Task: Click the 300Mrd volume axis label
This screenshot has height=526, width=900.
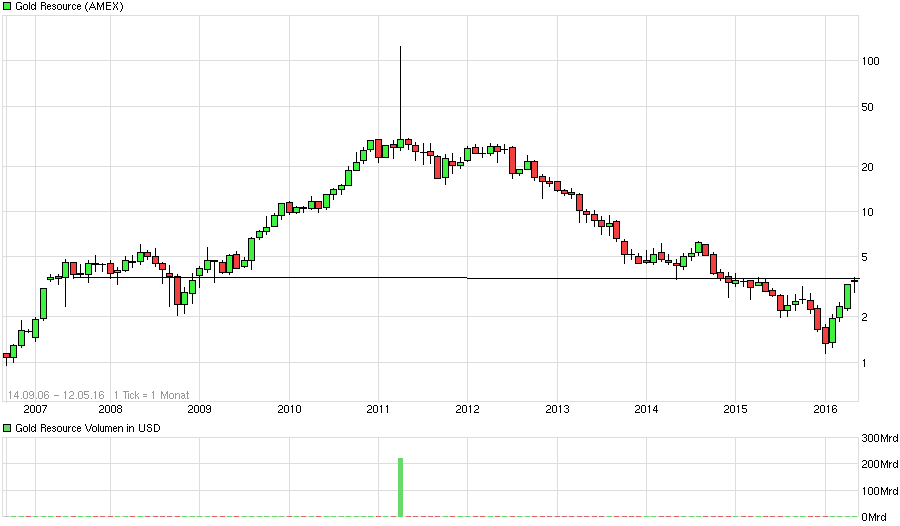Action: click(876, 438)
